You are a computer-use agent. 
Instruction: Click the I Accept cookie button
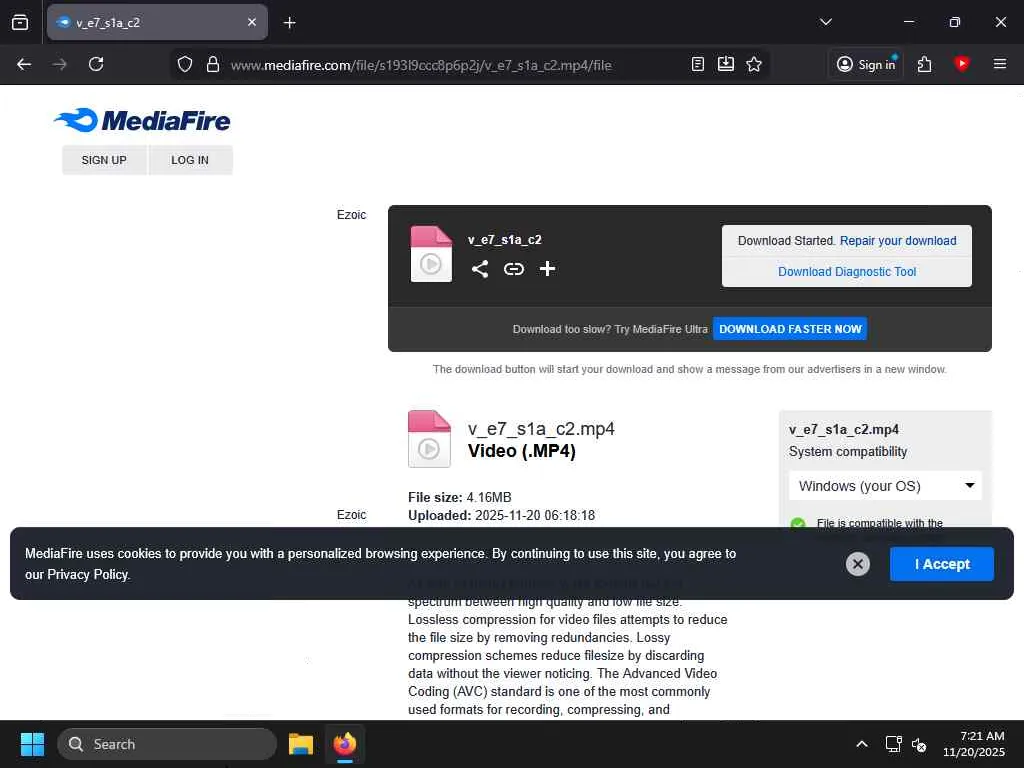coord(942,564)
